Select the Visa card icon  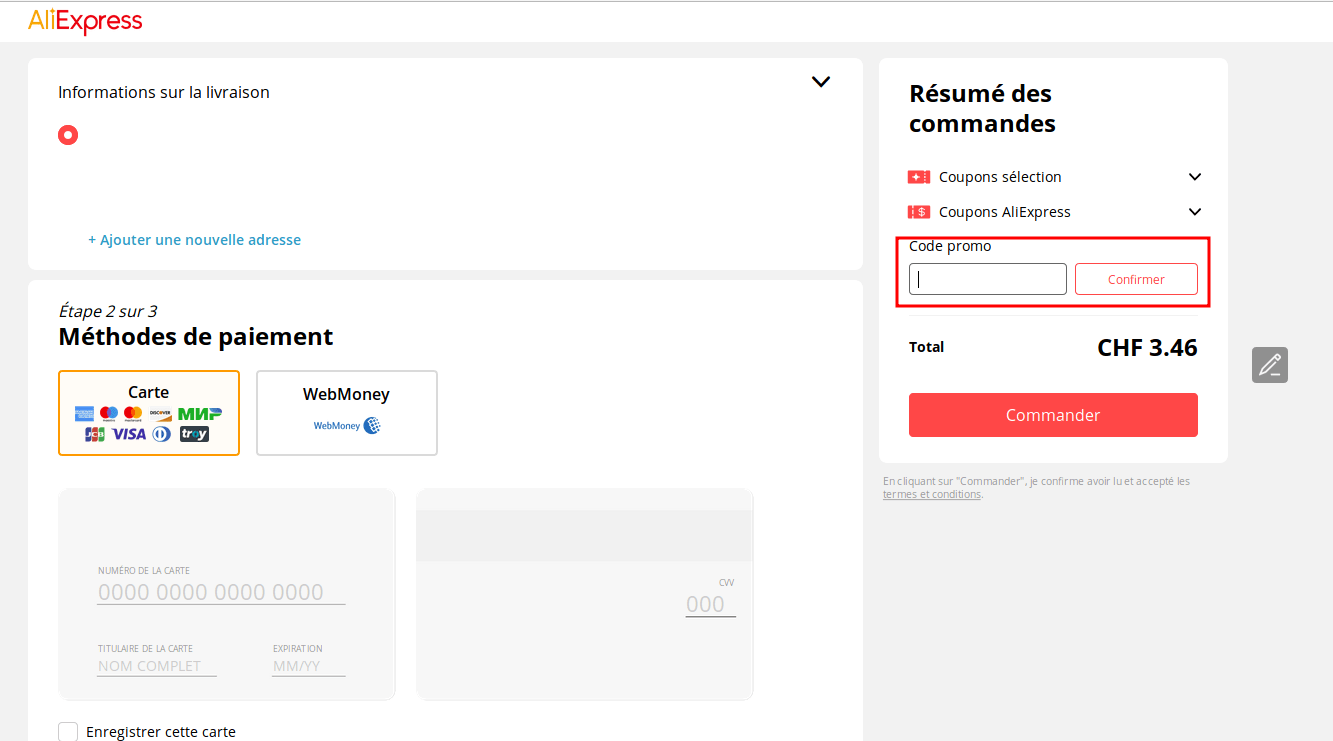128,434
